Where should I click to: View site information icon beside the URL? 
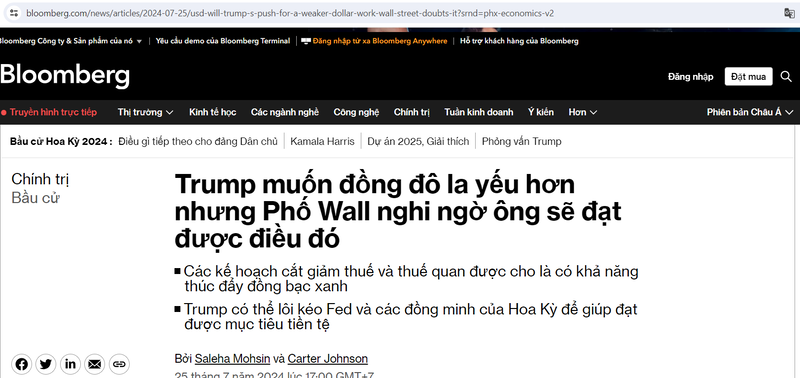[14, 13]
